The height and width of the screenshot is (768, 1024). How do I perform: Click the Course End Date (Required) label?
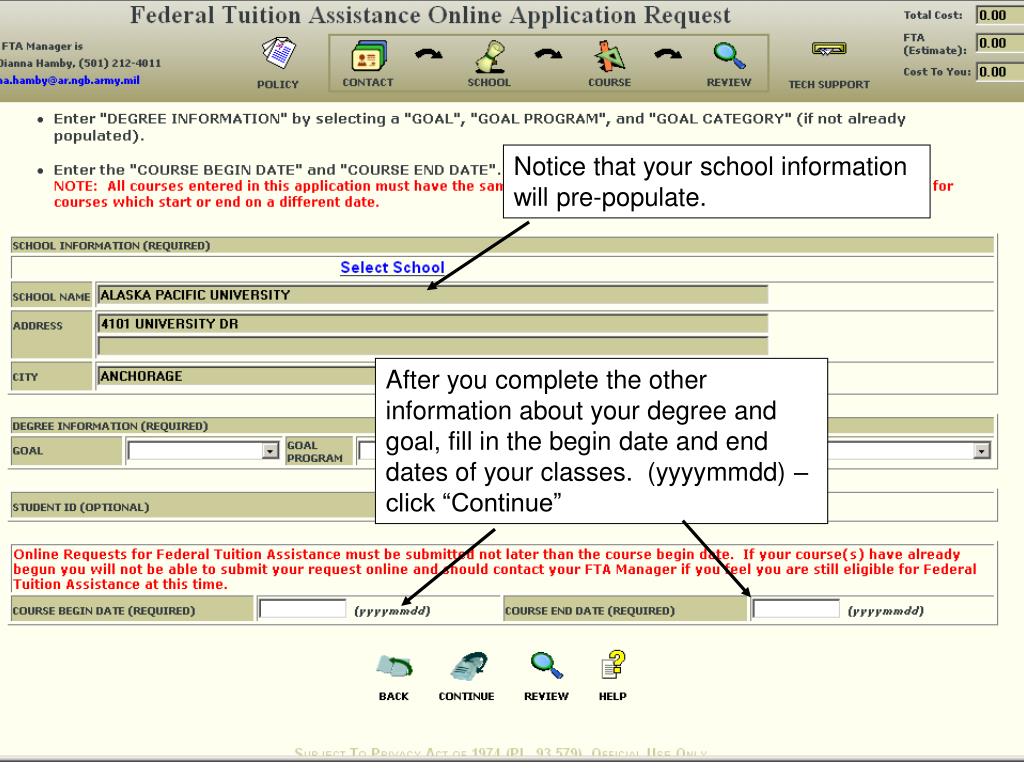[x=590, y=611]
